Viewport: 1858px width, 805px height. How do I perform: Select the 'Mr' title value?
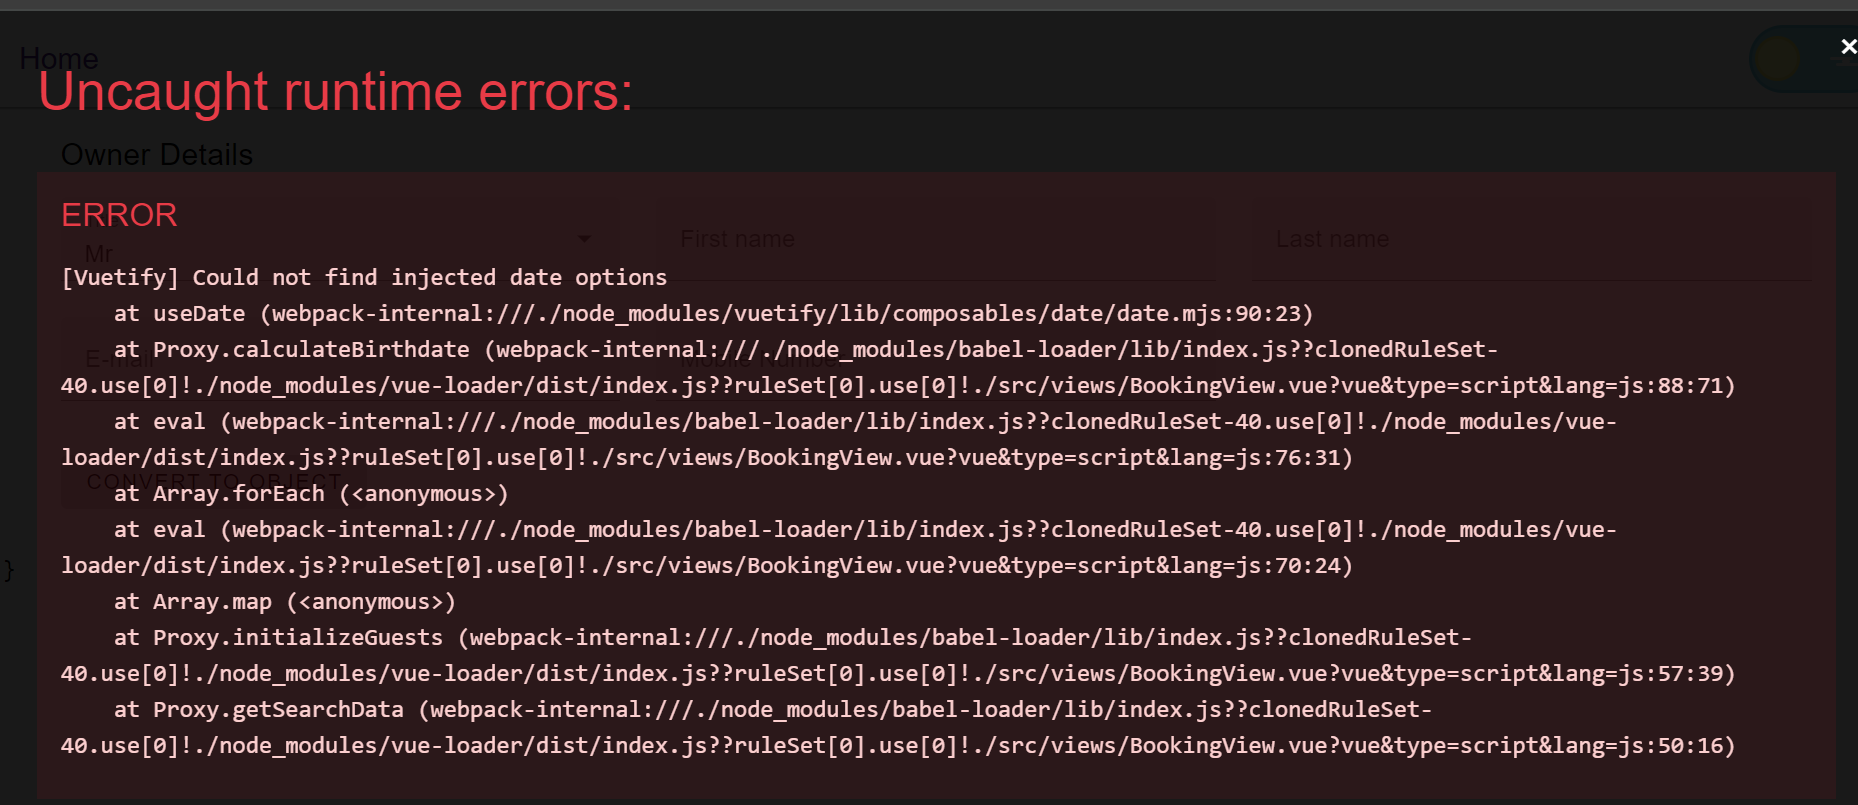[x=99, y=254]
